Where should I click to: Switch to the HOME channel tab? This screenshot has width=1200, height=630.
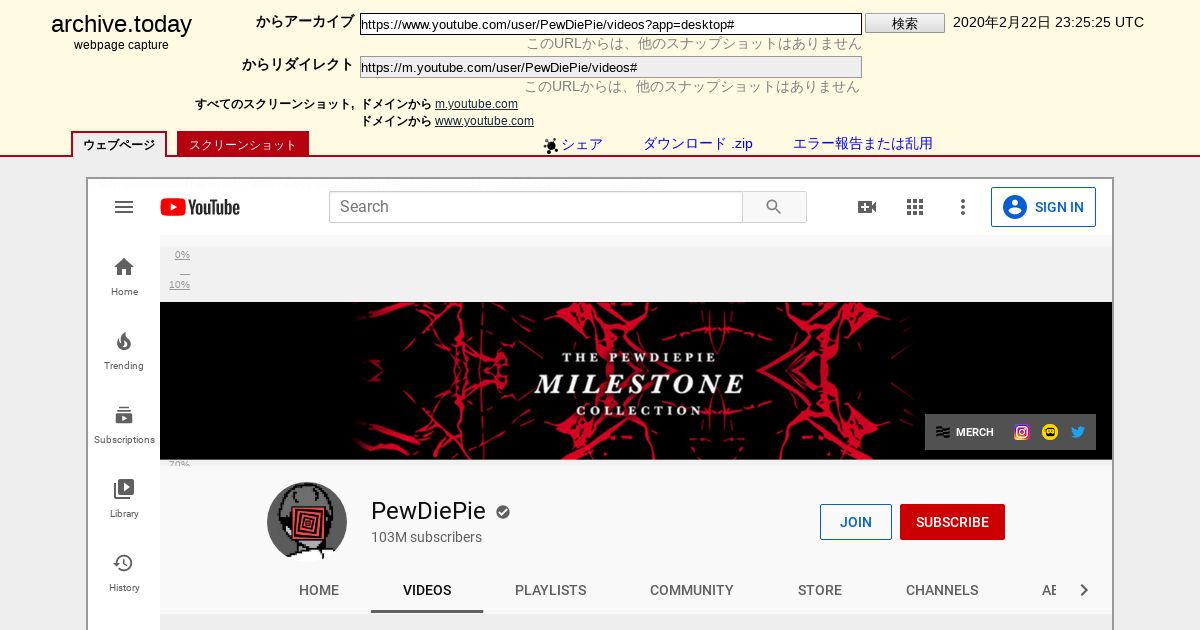pyautogui.click(x=319, y=590)
